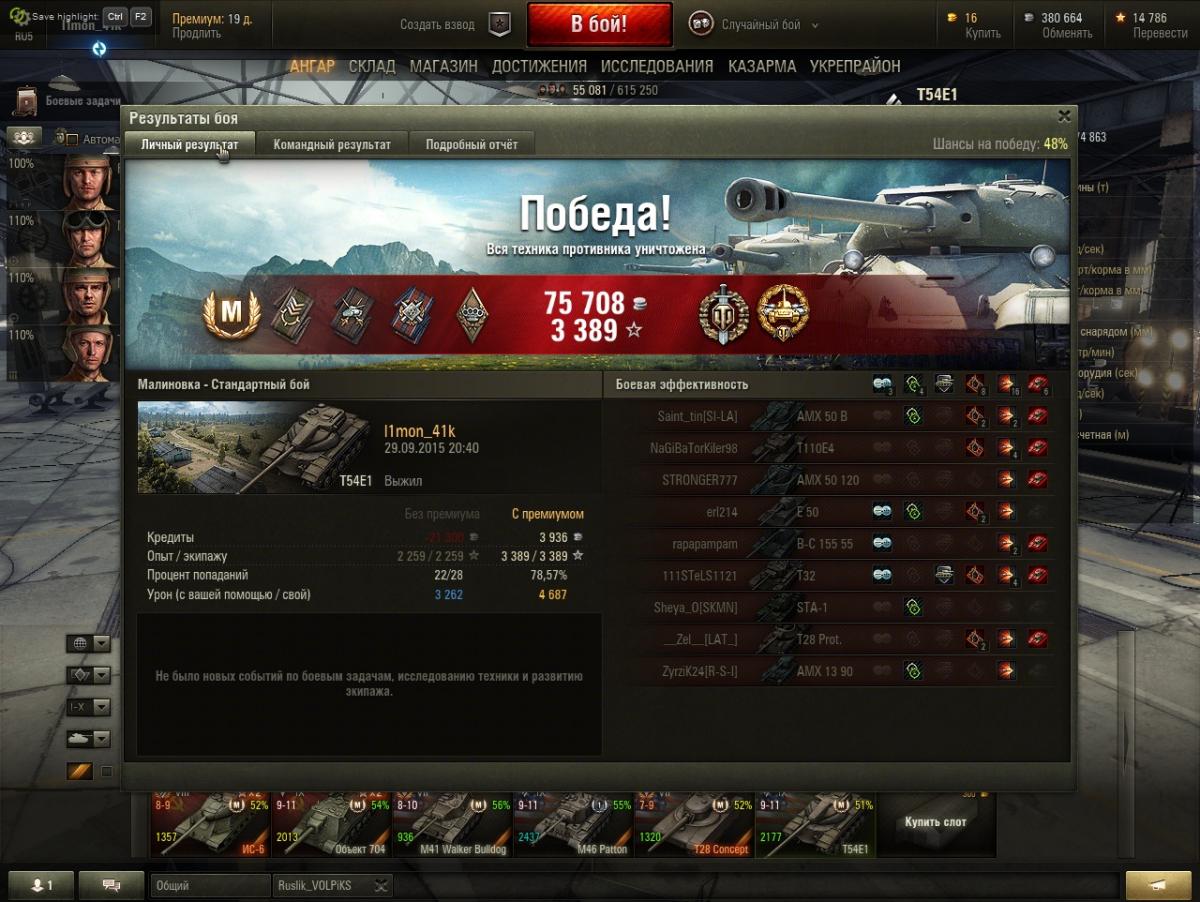Click the destroyed vehicles header icon
1200x902 pixels.
[1038, 384]
